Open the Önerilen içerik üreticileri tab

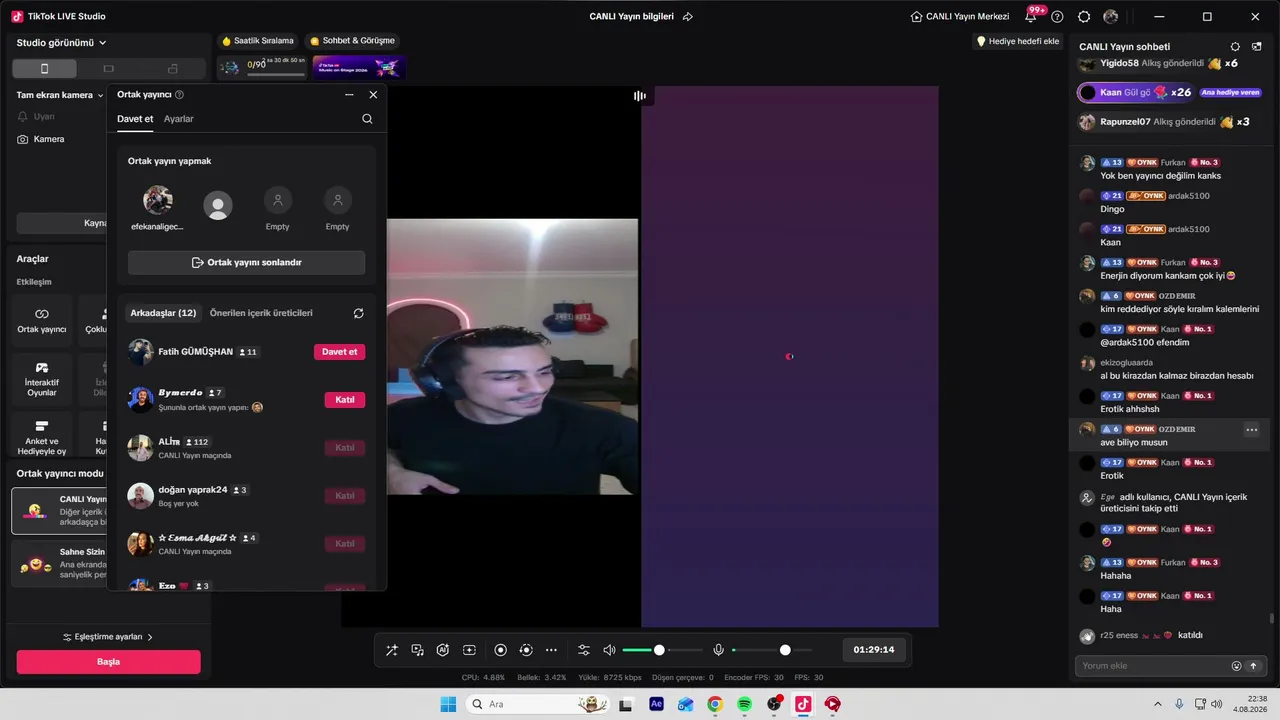[x=261, y=313]
